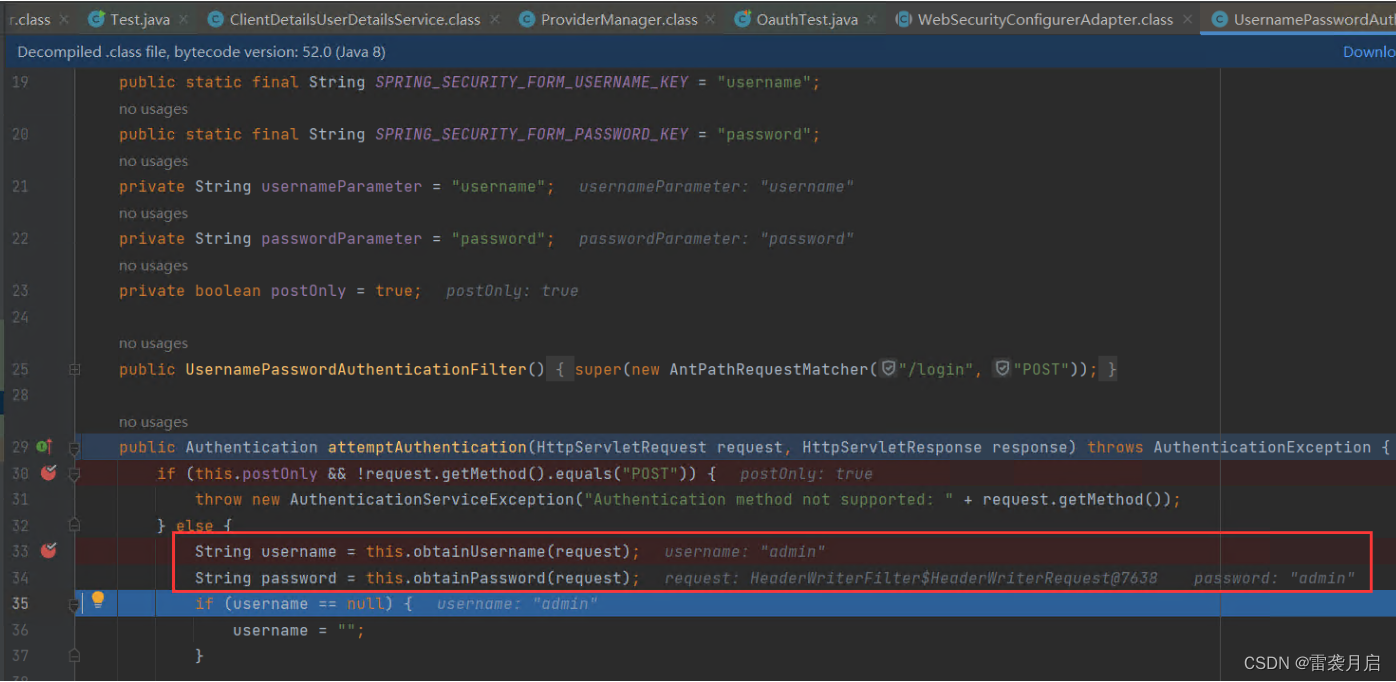Click the icon on the WebSecurityConfigurerAdapter.class tab
Viewport: 1396px width, 682px height.
[x=904, y=18]
